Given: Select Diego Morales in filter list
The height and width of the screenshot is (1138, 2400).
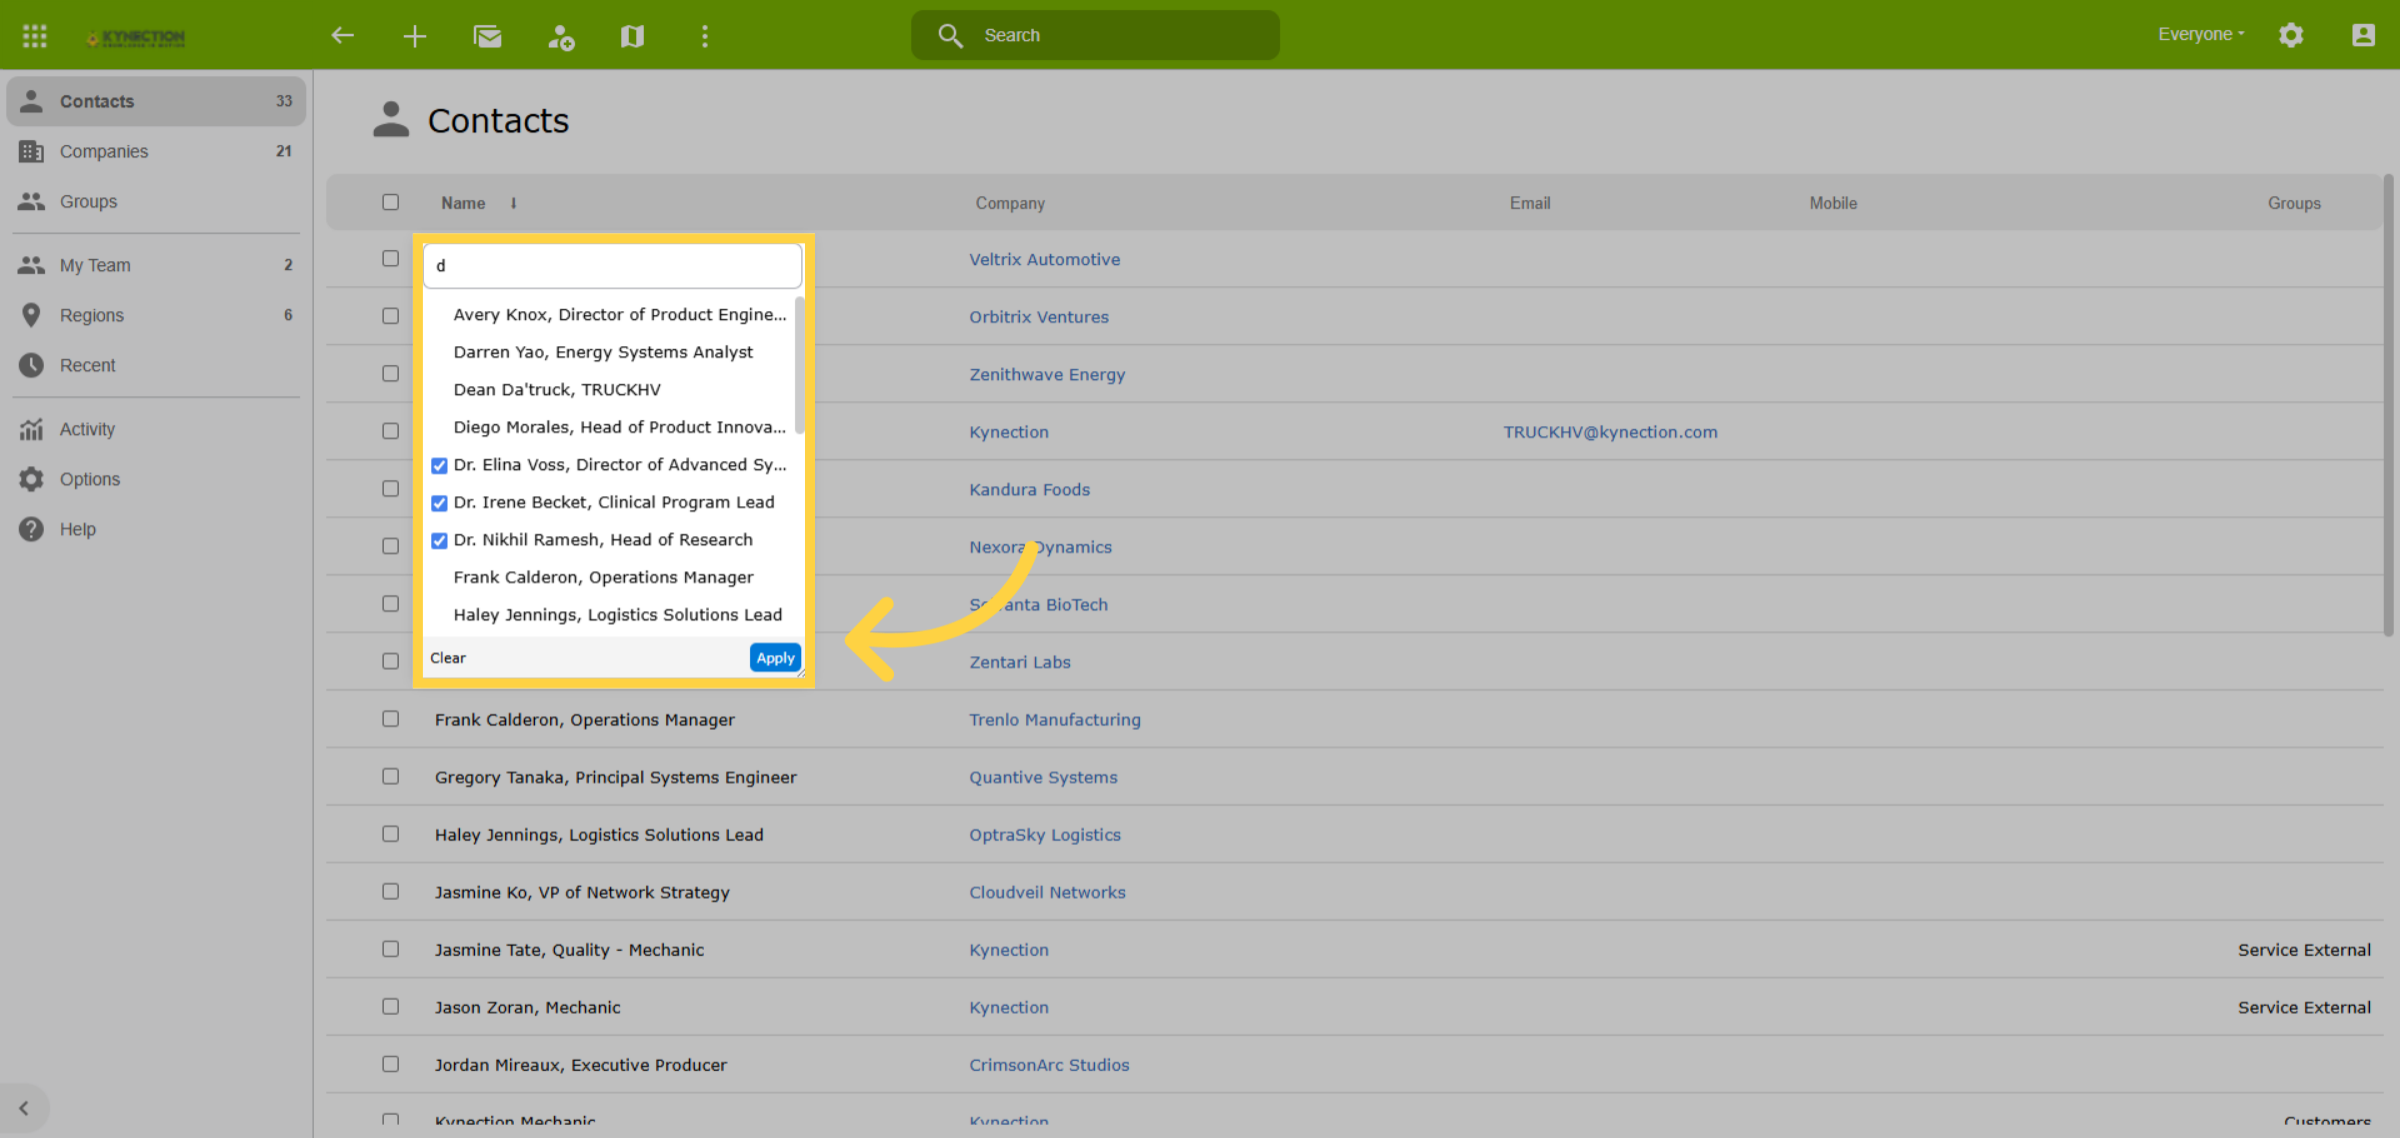Looking at the screenshot, I should pos(619,427).
